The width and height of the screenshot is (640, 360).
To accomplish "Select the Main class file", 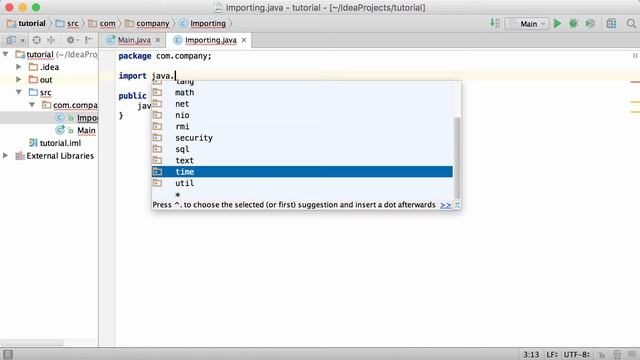I will click(x=49, y=131).
